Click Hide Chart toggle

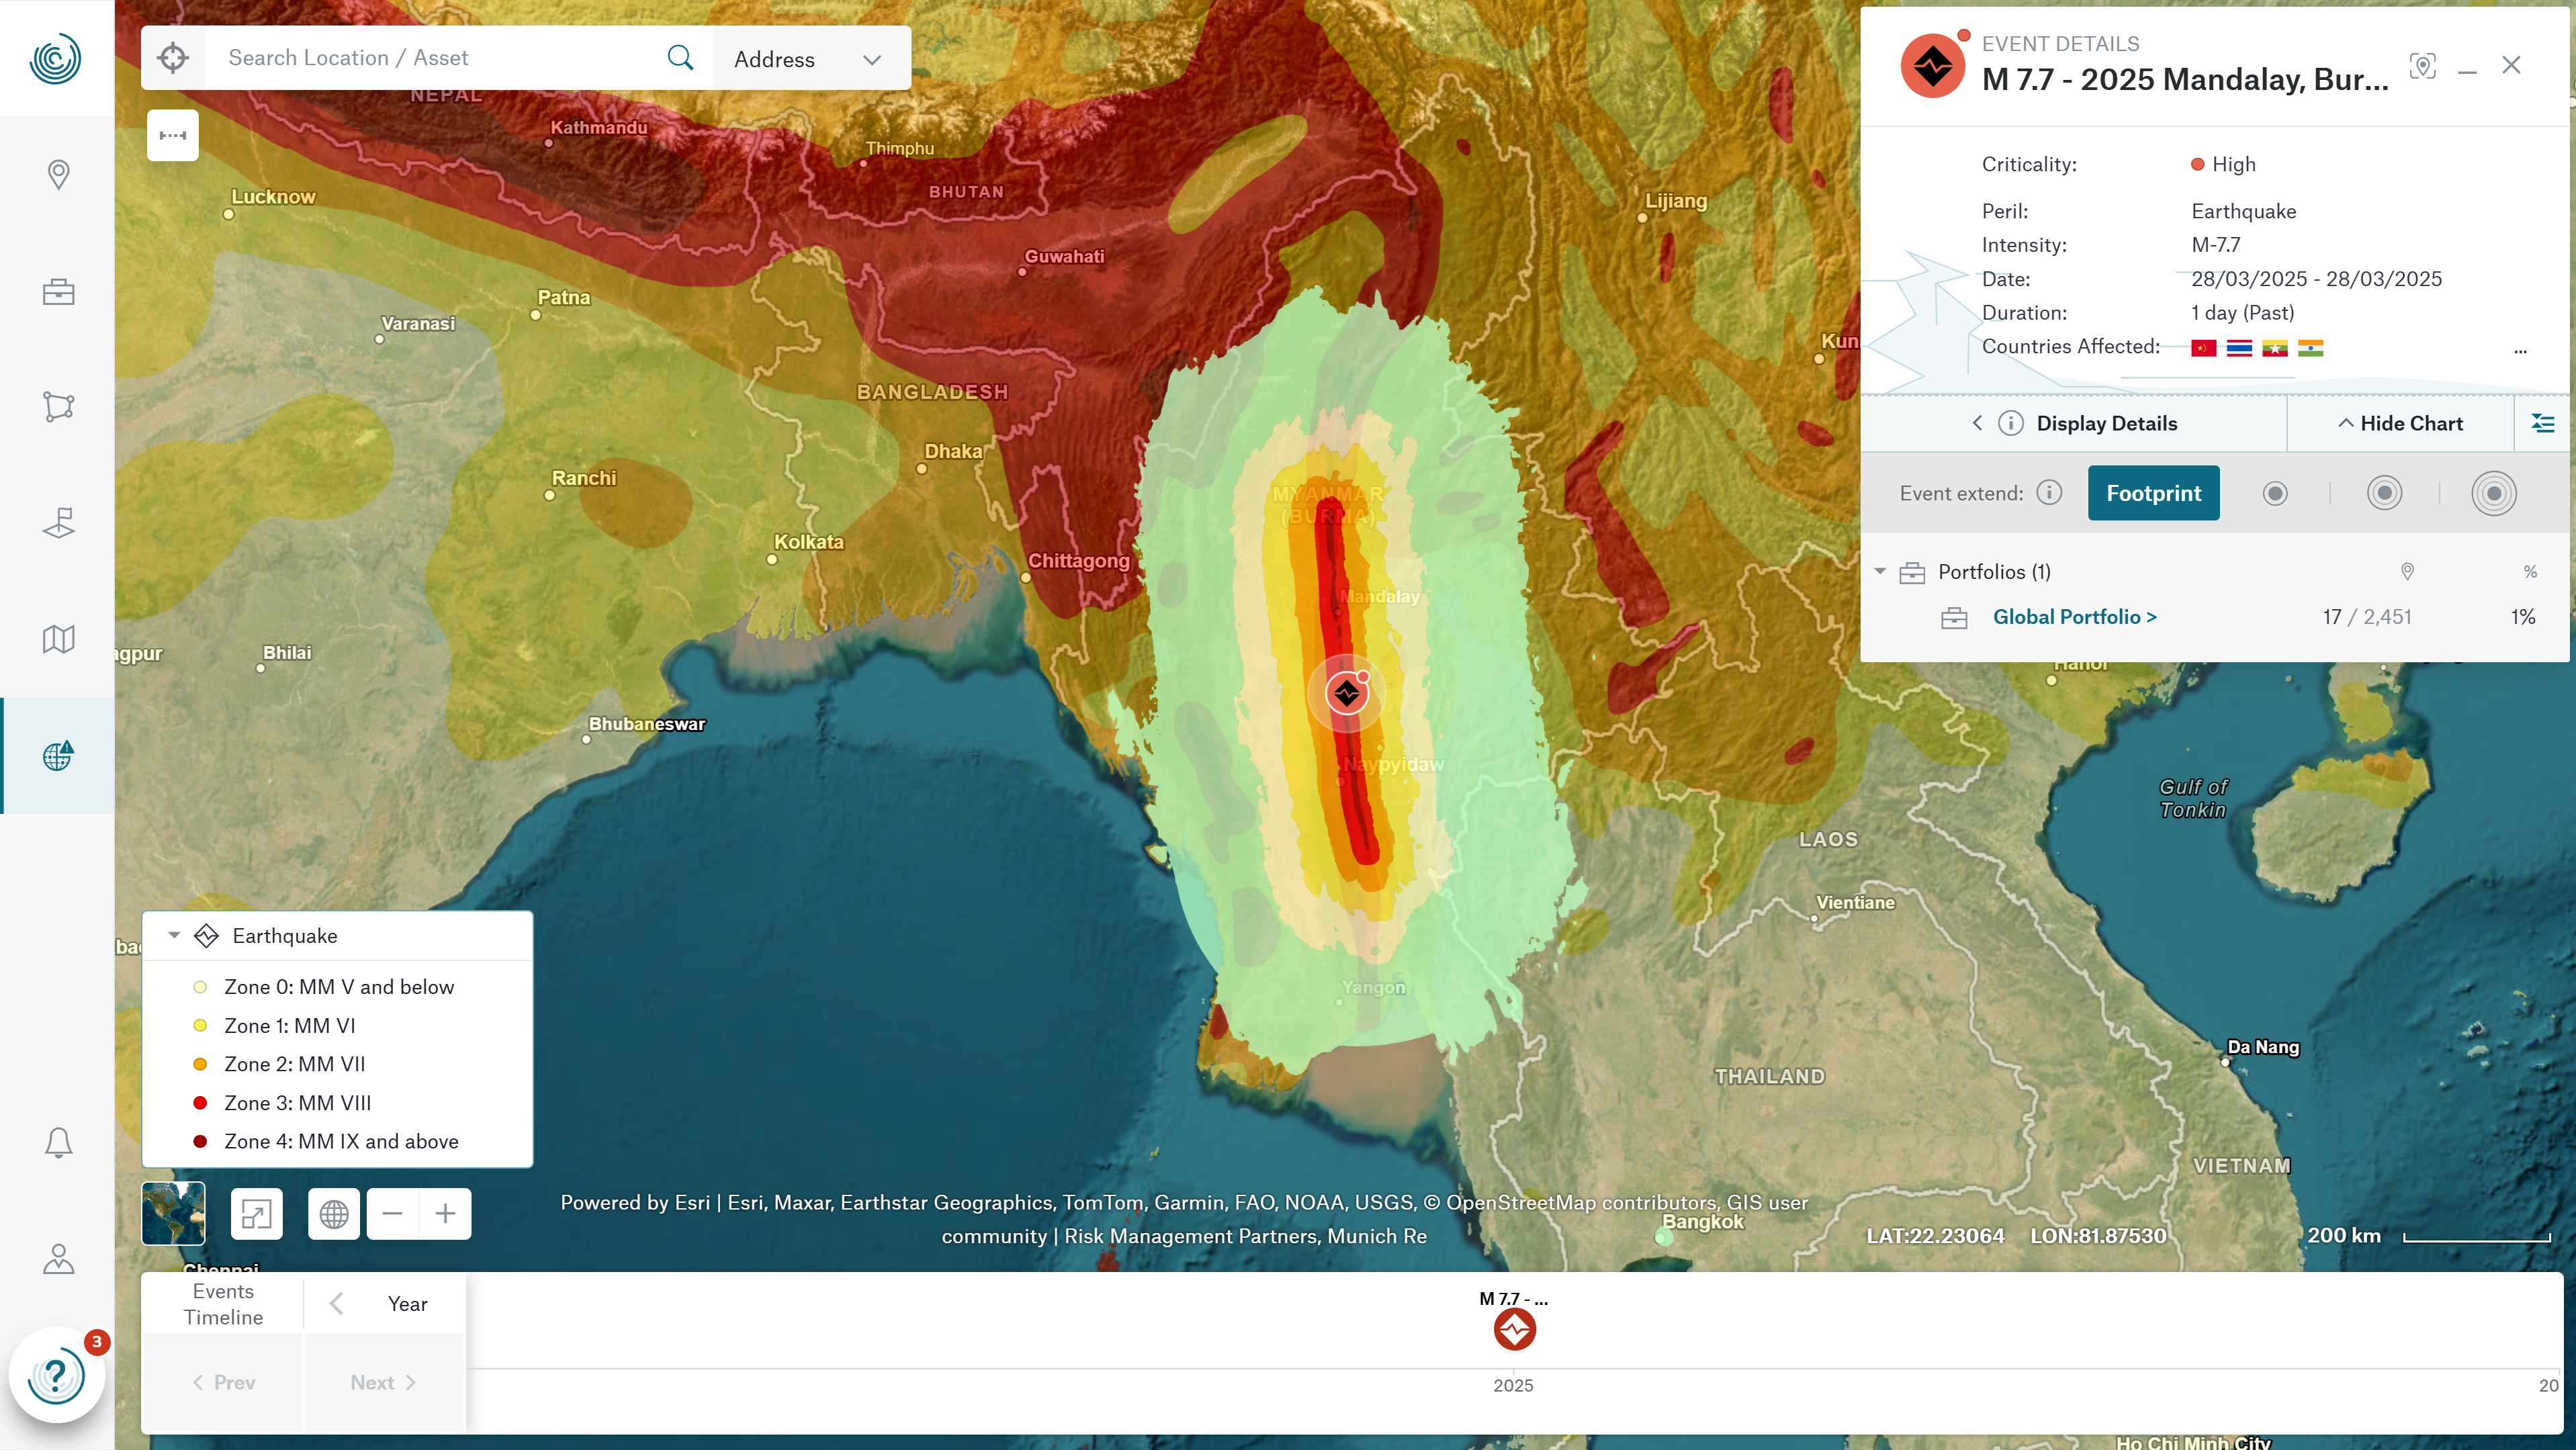tap(2400, 423)
